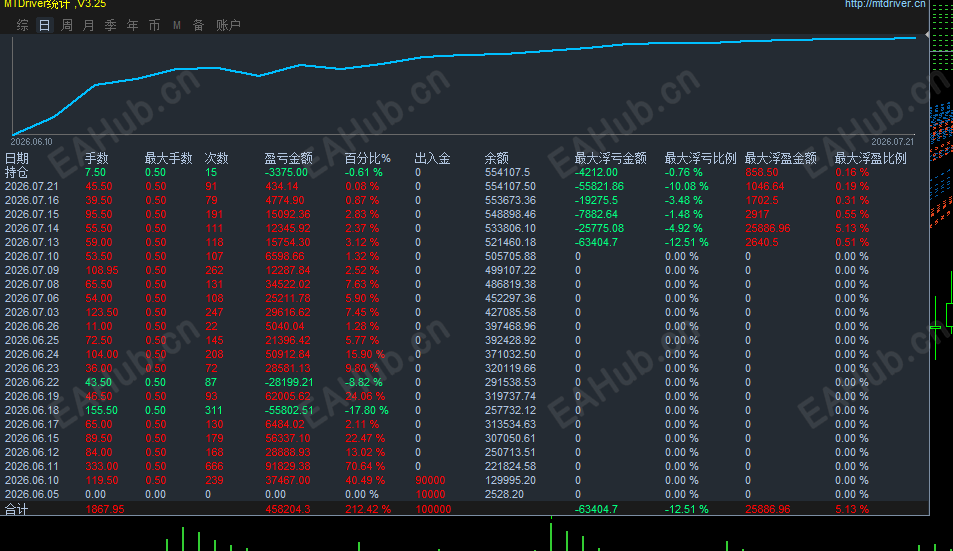The height and width of the screenshot is (551, 953).
Task: Click loss value -28199.21
Action: 289,382
